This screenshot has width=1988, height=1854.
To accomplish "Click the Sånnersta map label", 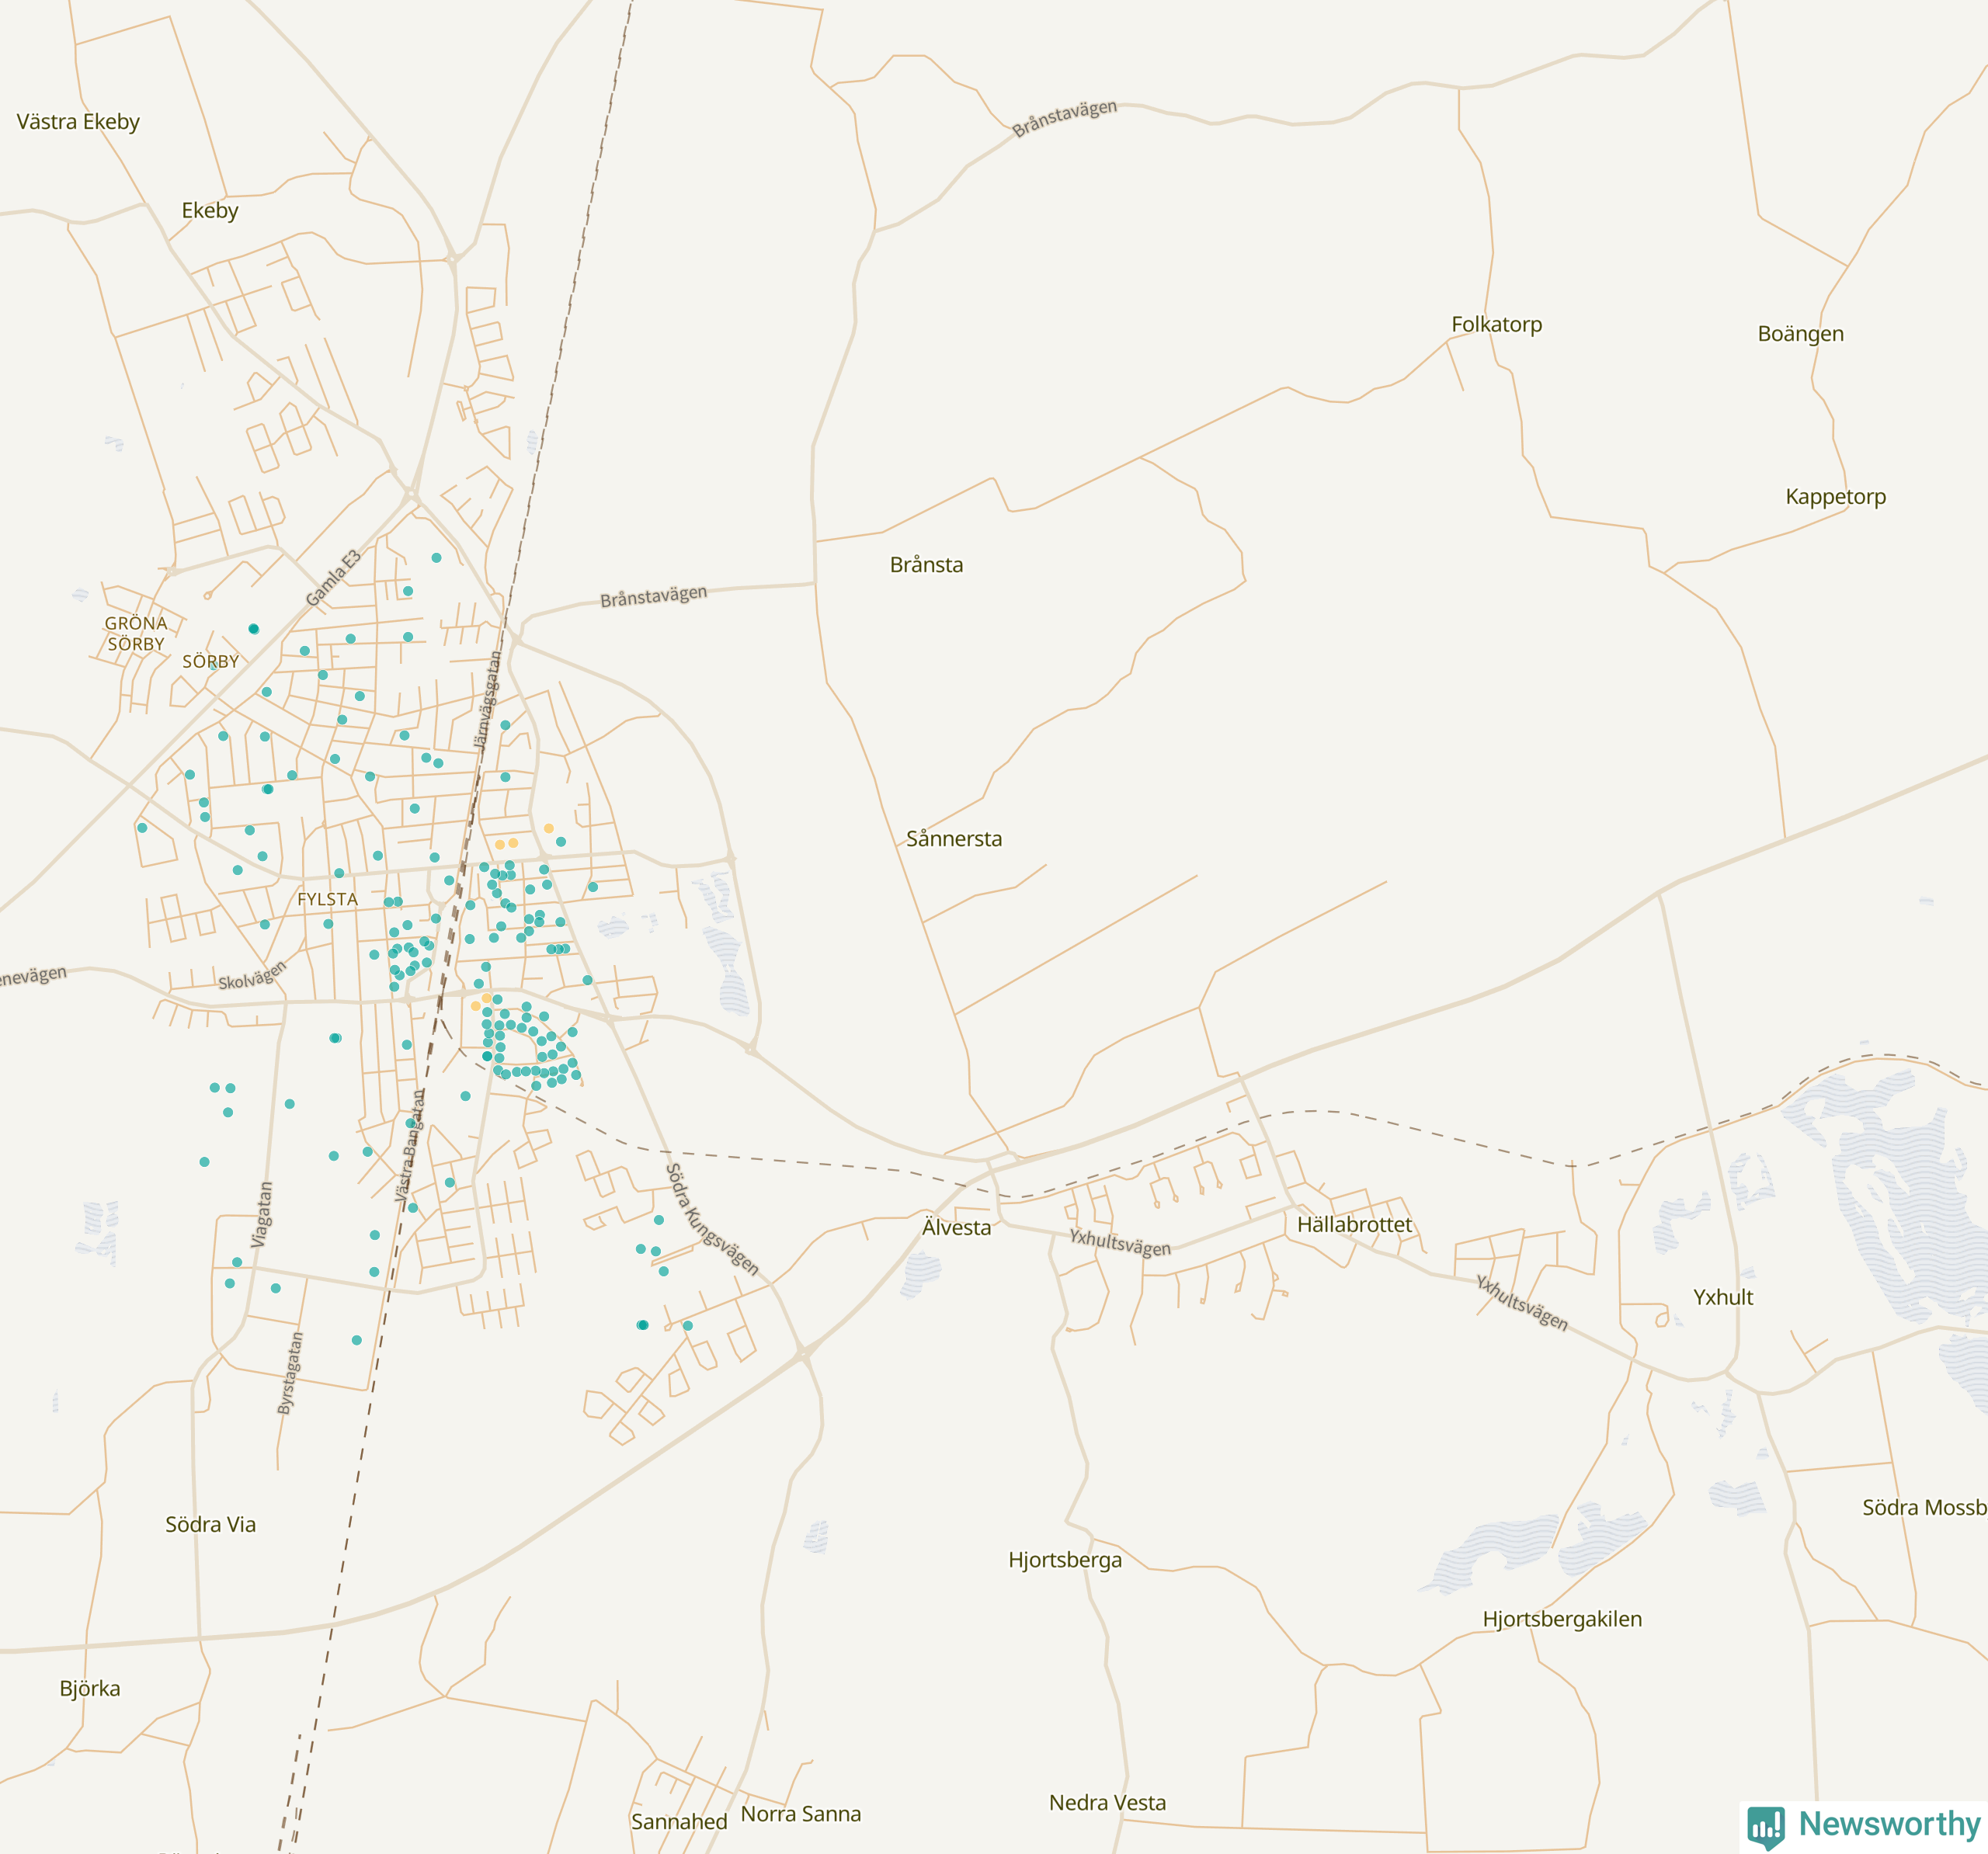I will [x=953, y=839].
